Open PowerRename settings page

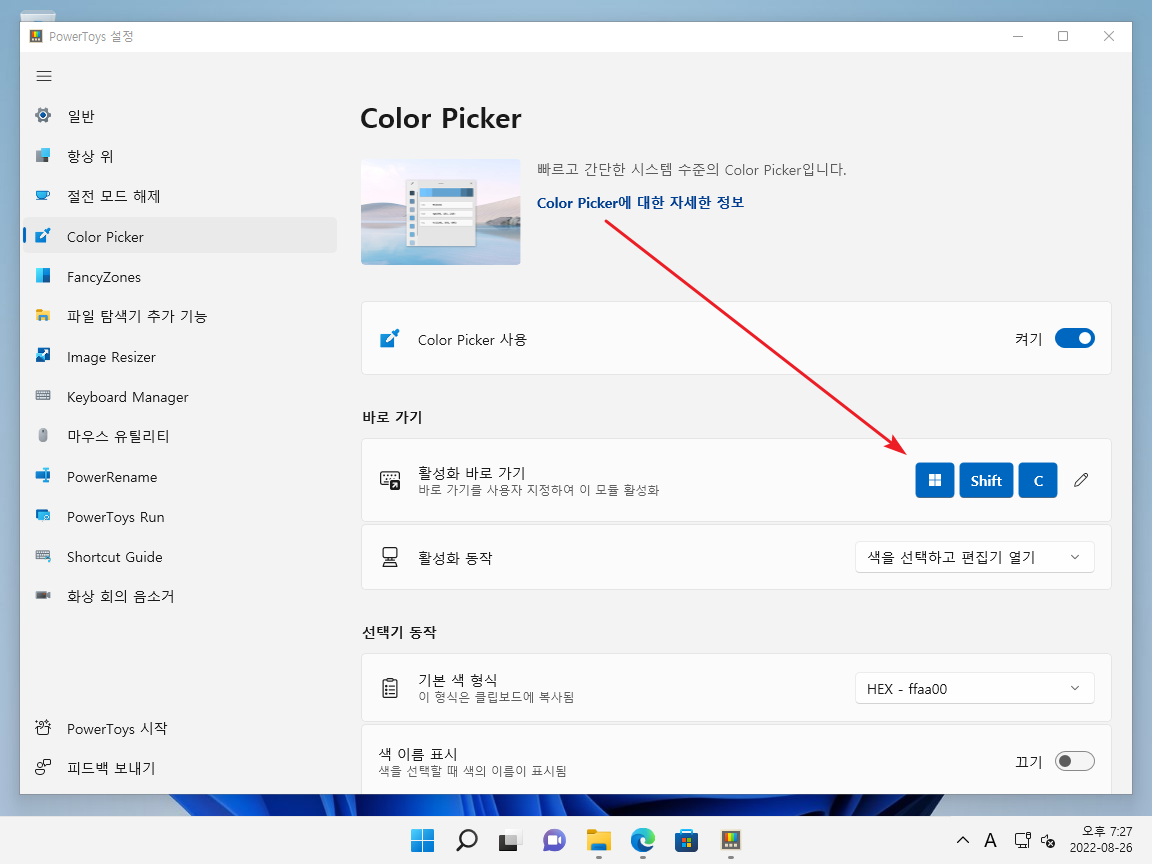(180, 477)
